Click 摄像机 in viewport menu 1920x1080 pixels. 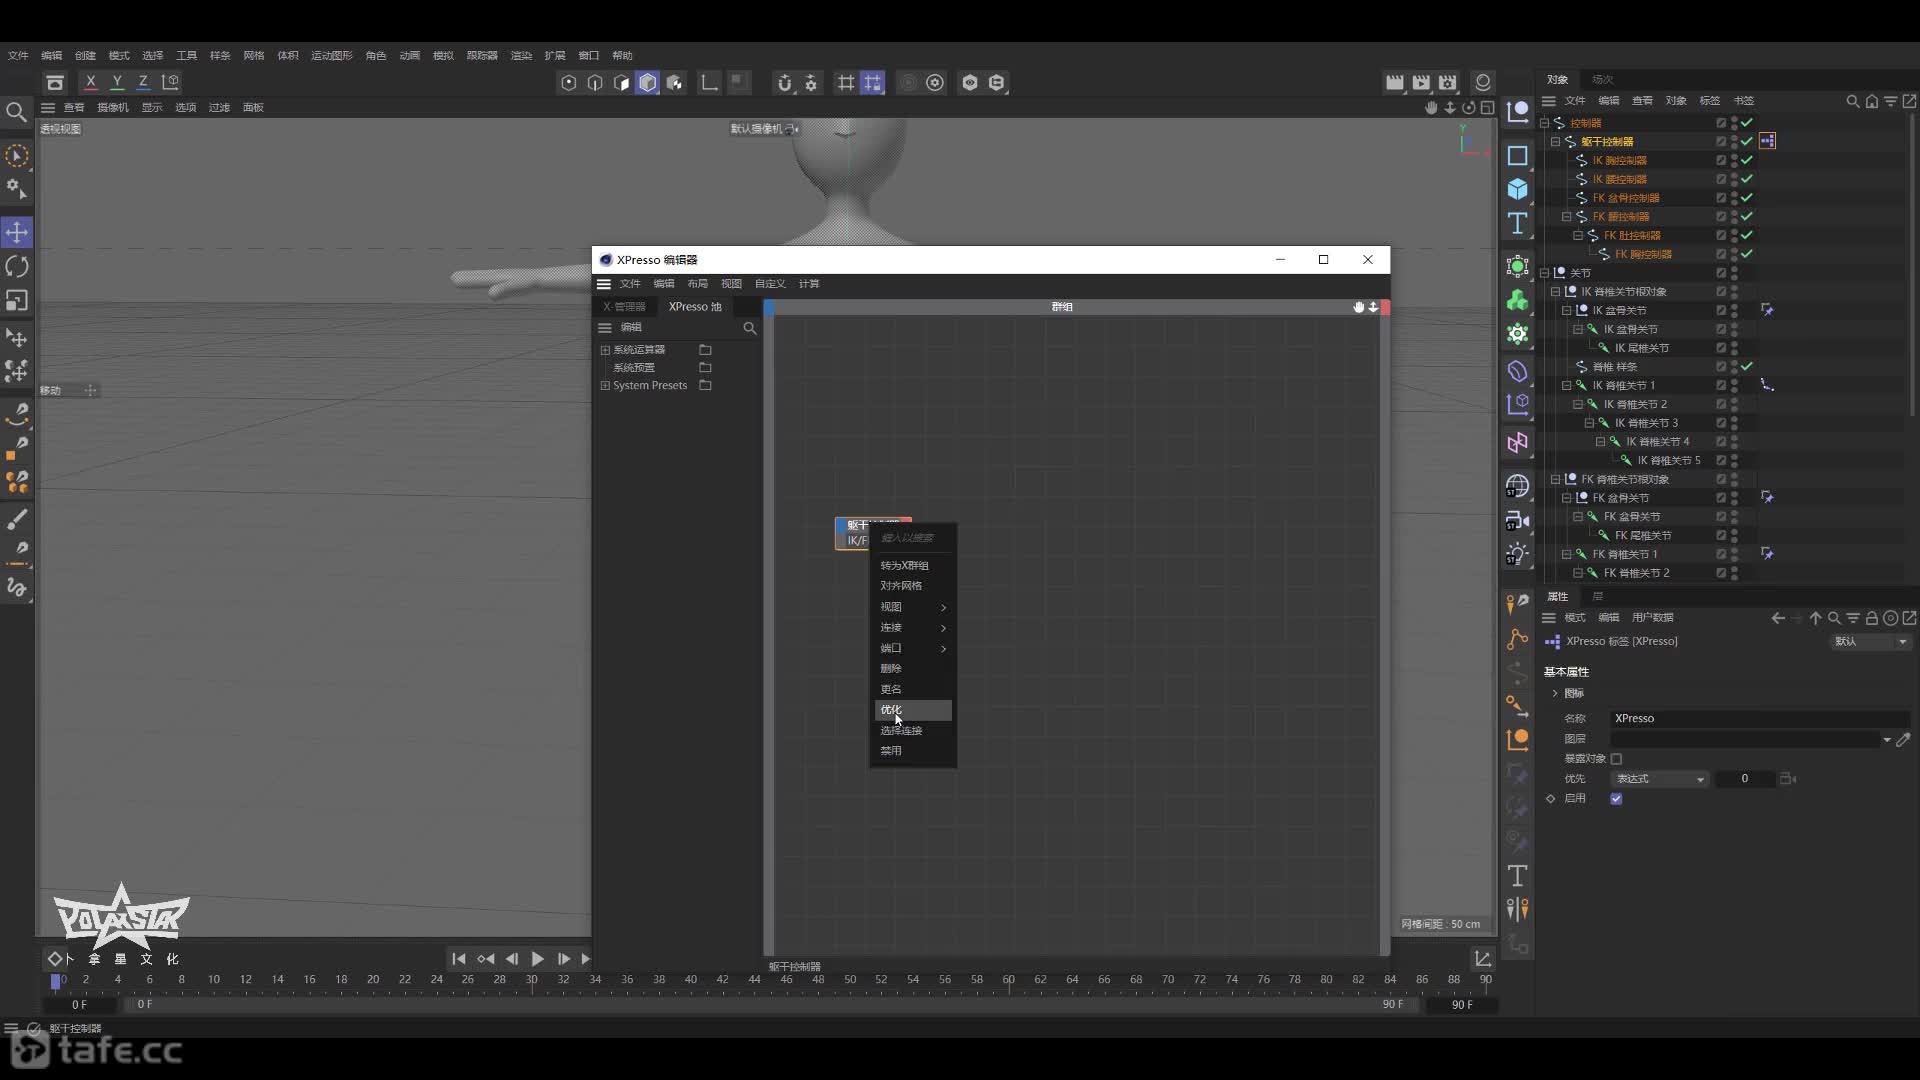(x=113, y=108)
